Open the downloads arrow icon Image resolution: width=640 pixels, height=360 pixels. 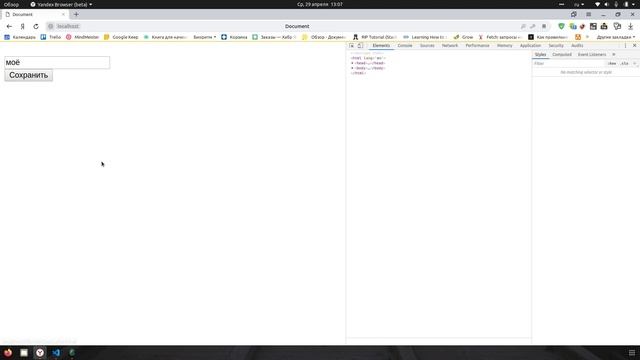pos(631,26)
